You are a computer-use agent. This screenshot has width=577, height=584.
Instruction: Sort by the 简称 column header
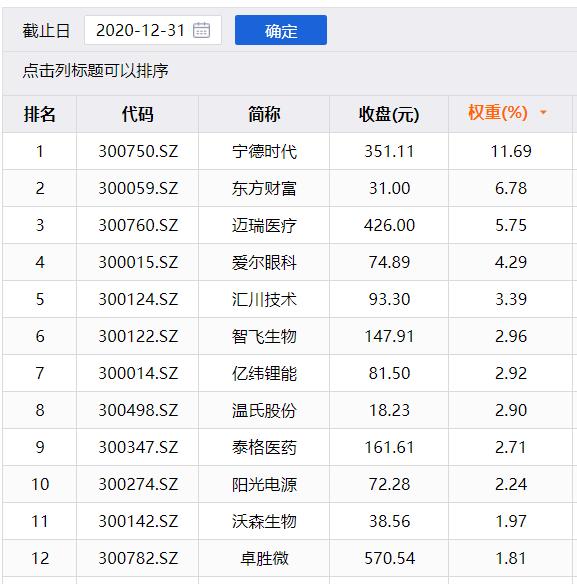pyautogui.click(x=264, y=114)
